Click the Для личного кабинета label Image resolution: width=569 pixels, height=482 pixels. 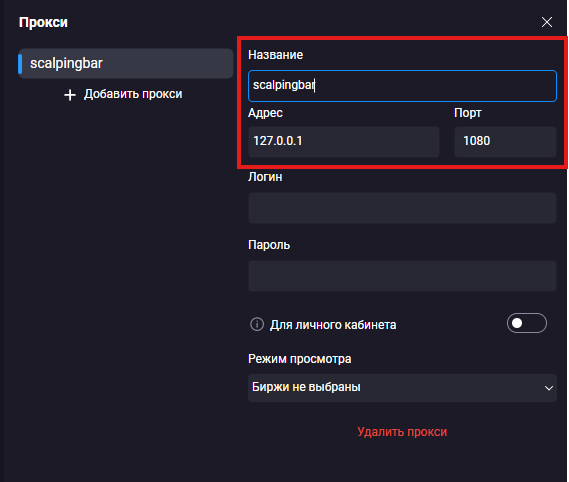[x=333, y=324]
